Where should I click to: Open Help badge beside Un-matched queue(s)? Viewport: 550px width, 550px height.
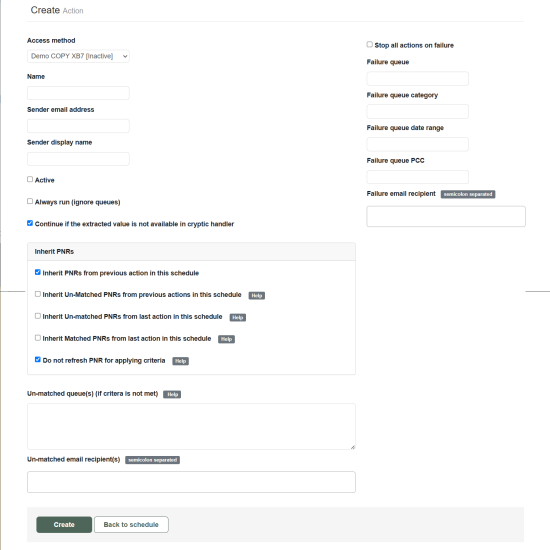click(x=172, y=394)
